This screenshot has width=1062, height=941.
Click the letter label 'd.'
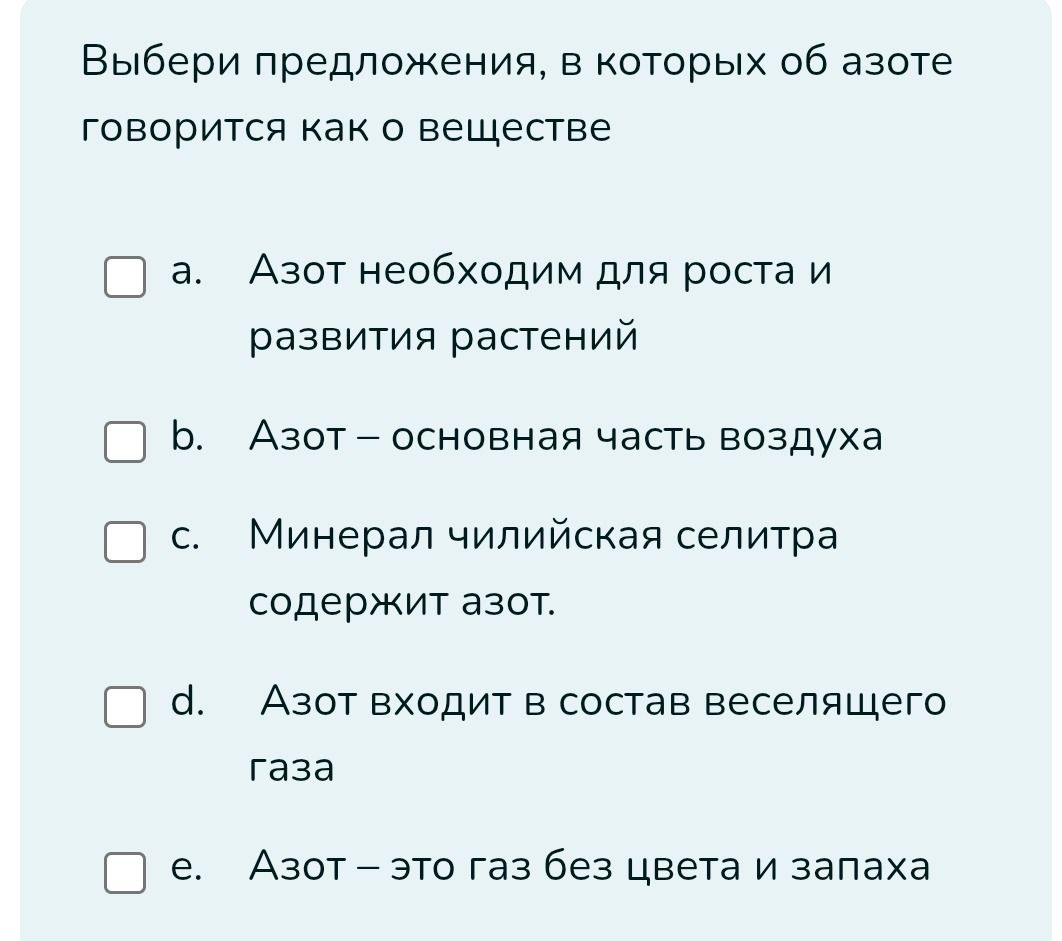tap(187, 700)
